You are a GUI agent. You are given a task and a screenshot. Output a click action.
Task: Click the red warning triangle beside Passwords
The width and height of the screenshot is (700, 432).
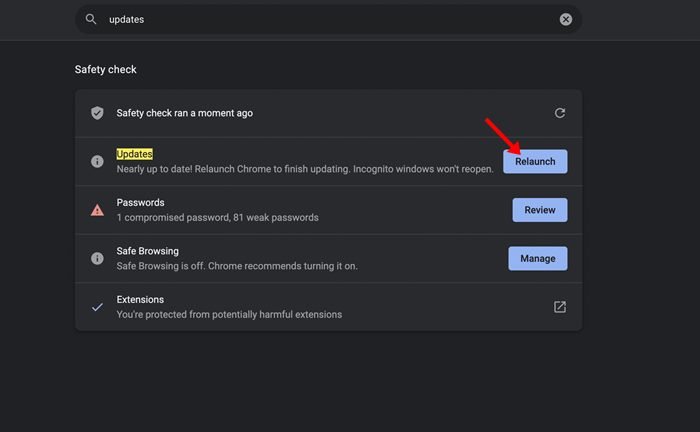[x=97, y=210]
